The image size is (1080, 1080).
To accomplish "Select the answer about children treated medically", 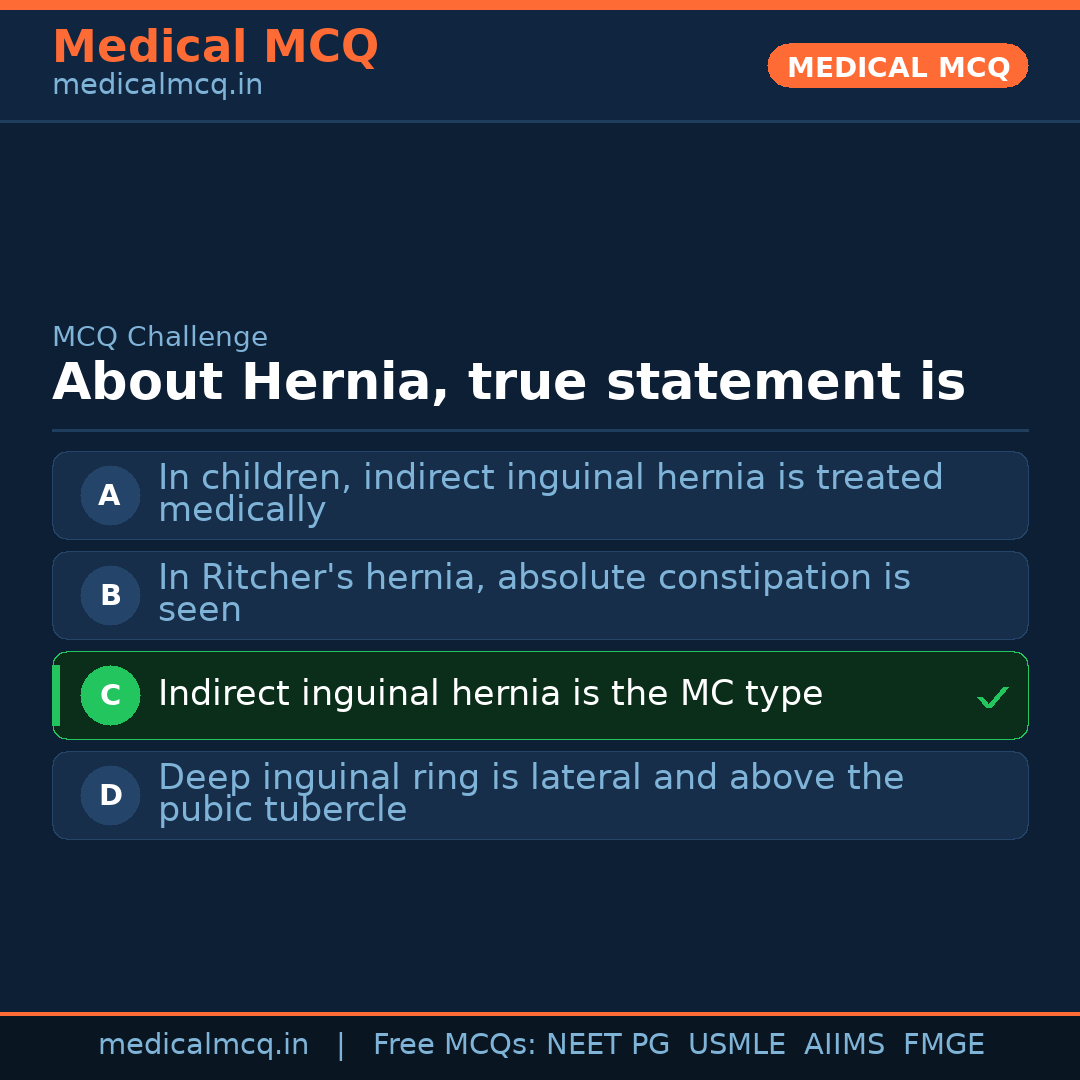I will 550,494.
